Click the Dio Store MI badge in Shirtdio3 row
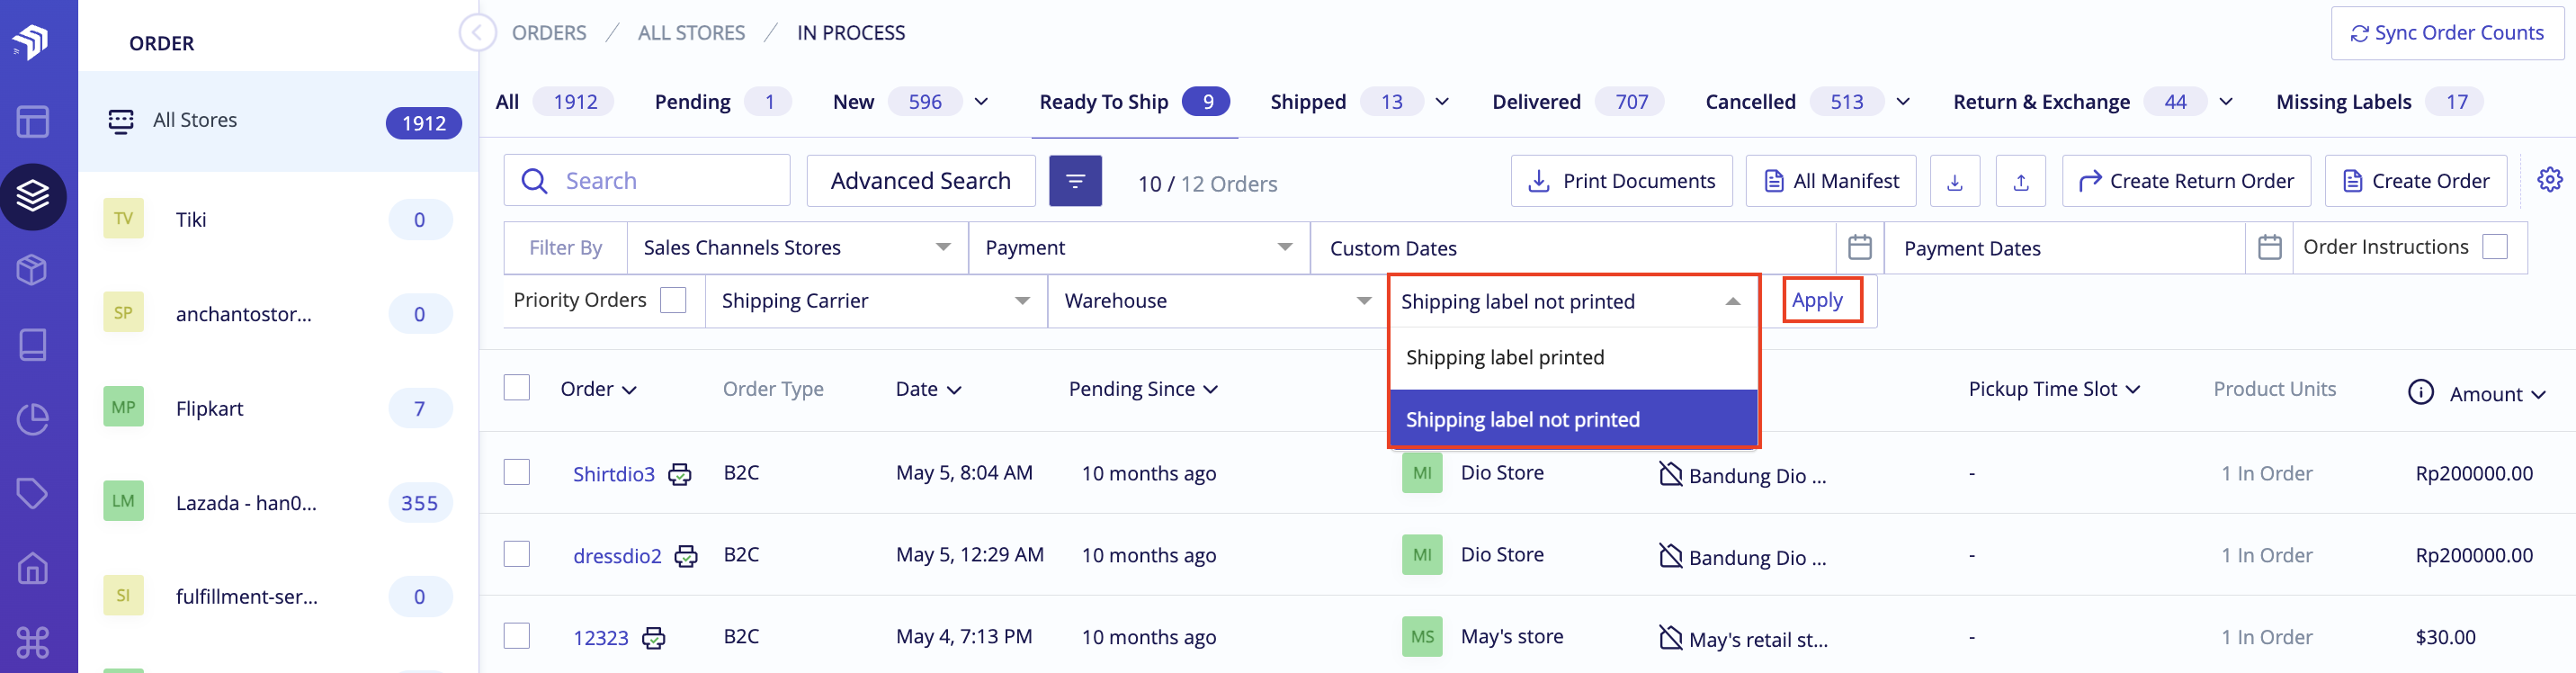This screenshot has width=2576, height=673. click(1422, 473)
